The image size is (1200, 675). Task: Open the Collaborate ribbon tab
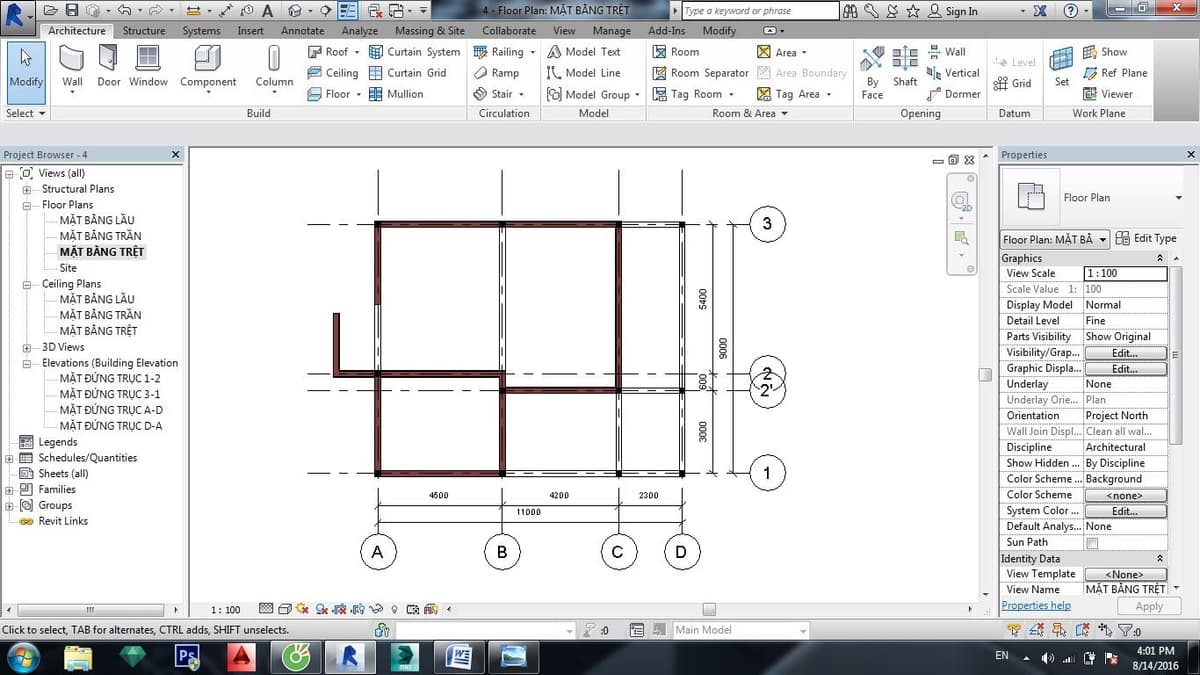point(509,31)
